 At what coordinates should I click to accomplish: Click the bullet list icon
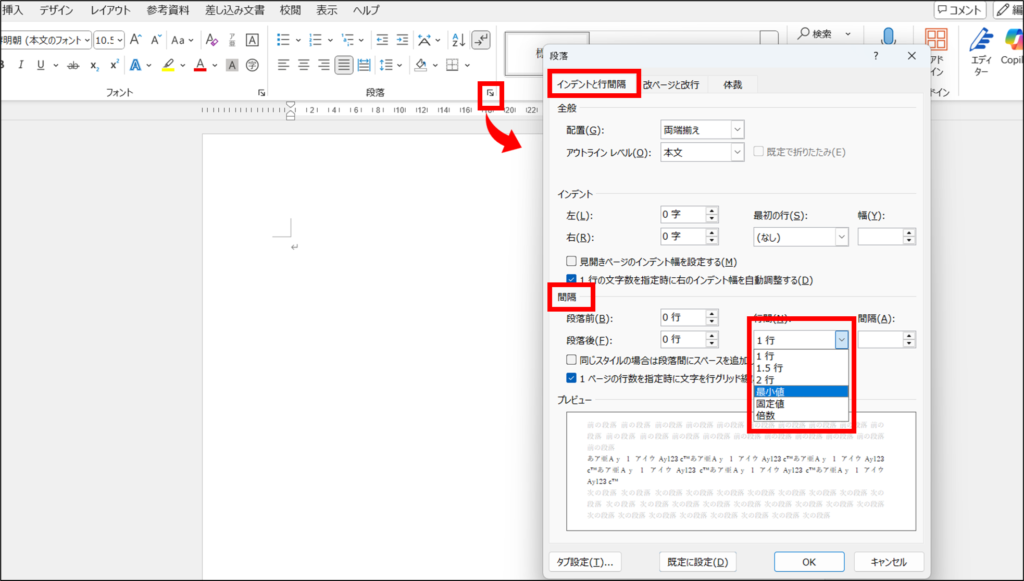pos(283,40)
